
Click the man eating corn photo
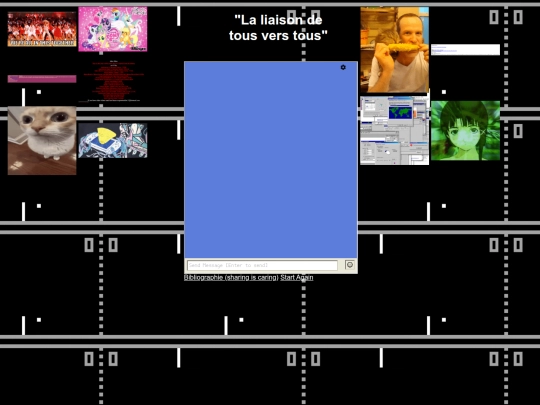click(395, 50)
